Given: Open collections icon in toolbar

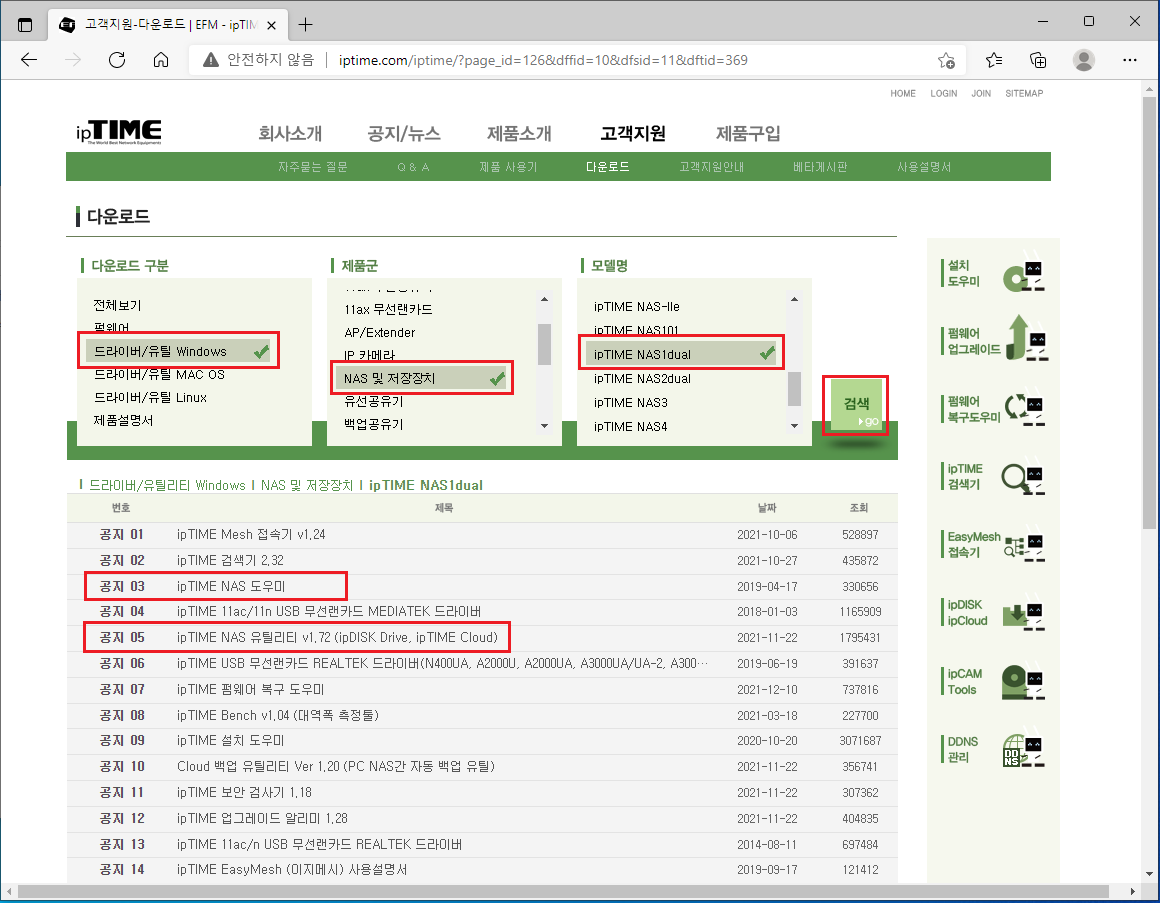Looking at the screenshot, I should 1038,60.
